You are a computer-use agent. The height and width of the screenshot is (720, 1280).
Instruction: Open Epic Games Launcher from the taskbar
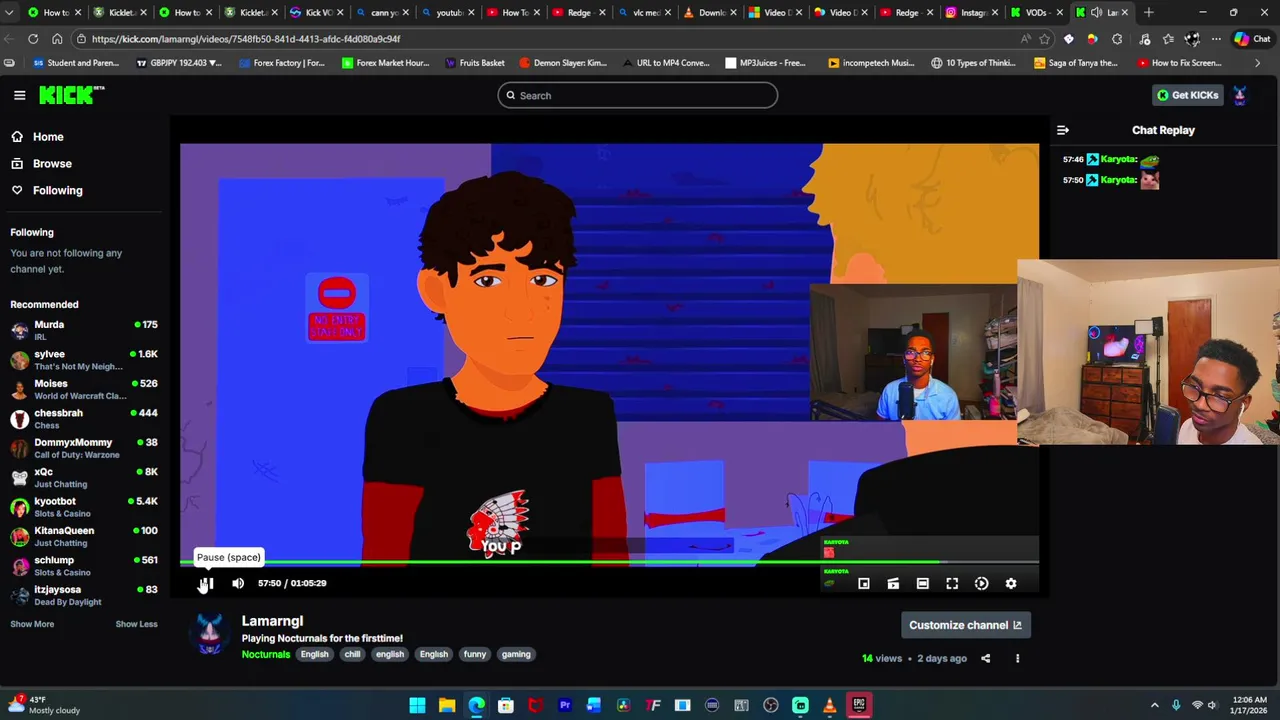(859, 705)
